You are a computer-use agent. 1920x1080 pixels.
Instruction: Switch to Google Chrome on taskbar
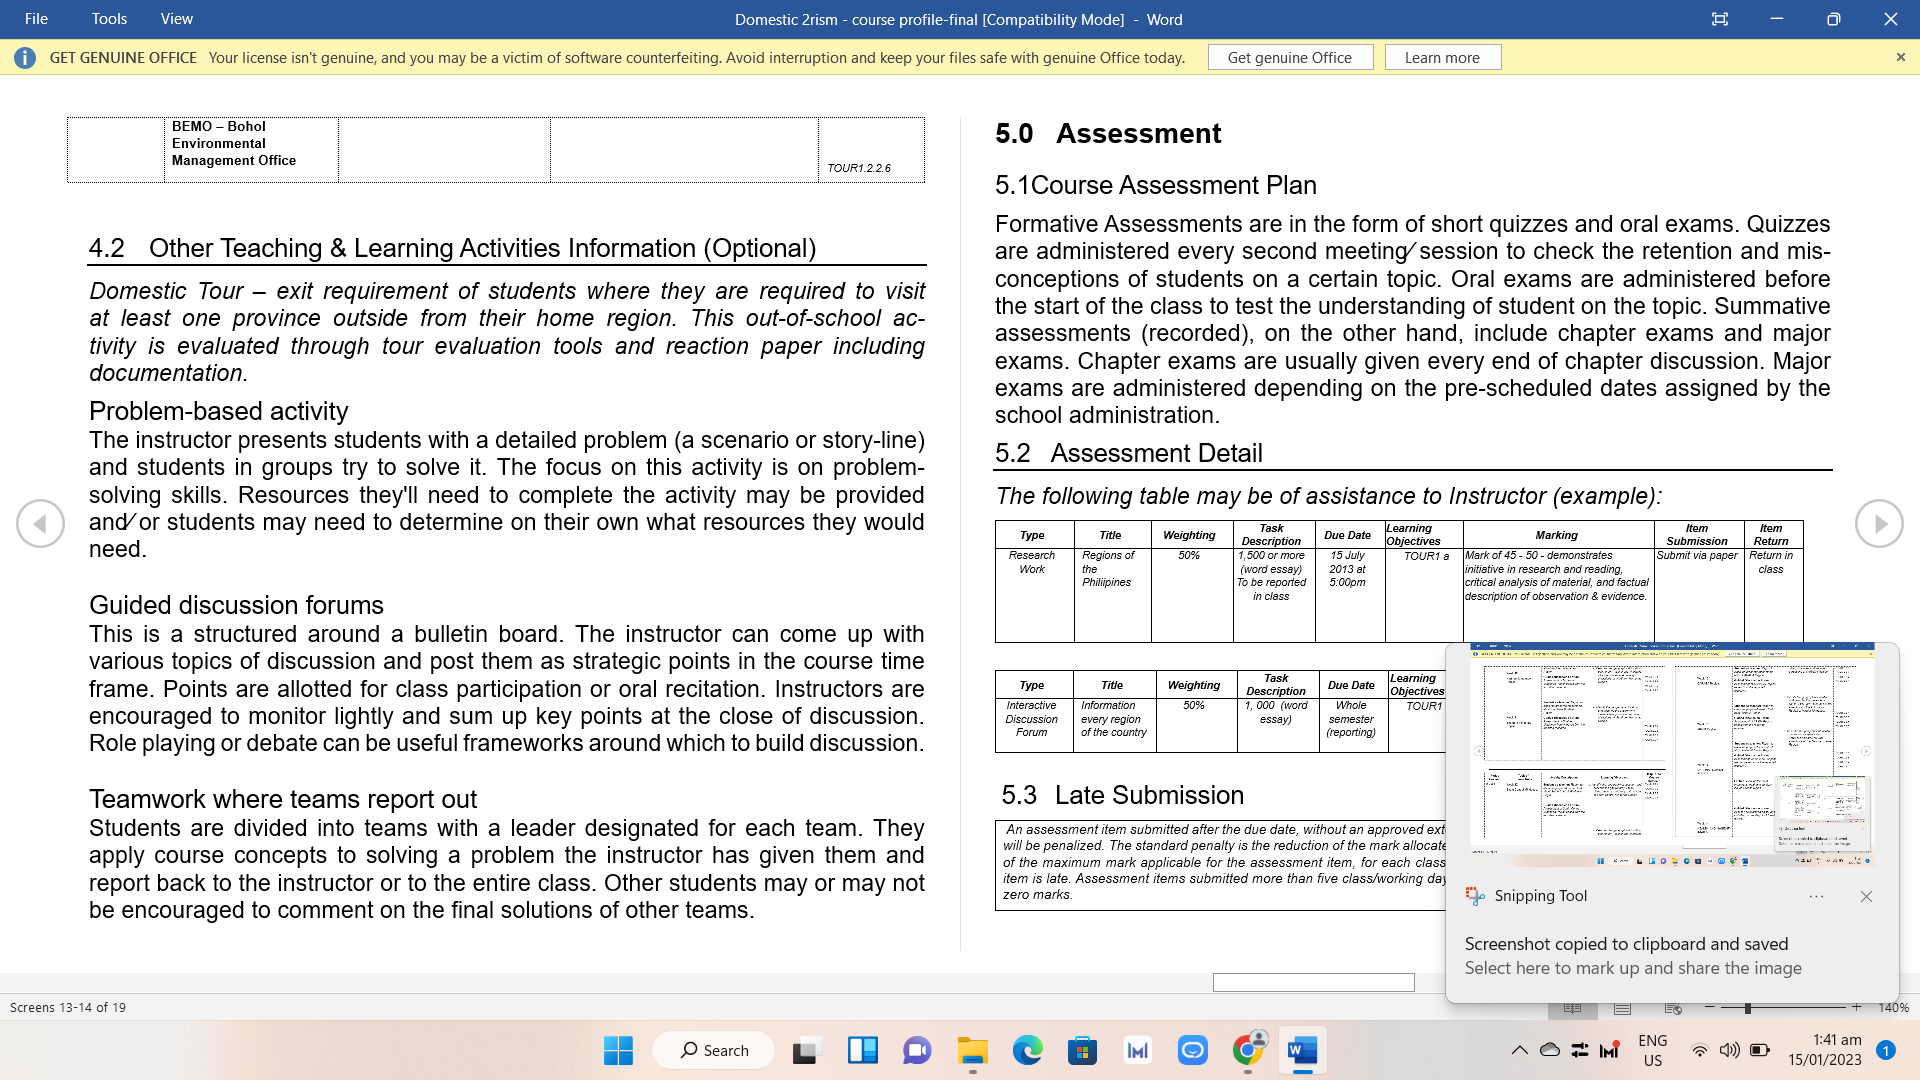click(1247, 1050)
